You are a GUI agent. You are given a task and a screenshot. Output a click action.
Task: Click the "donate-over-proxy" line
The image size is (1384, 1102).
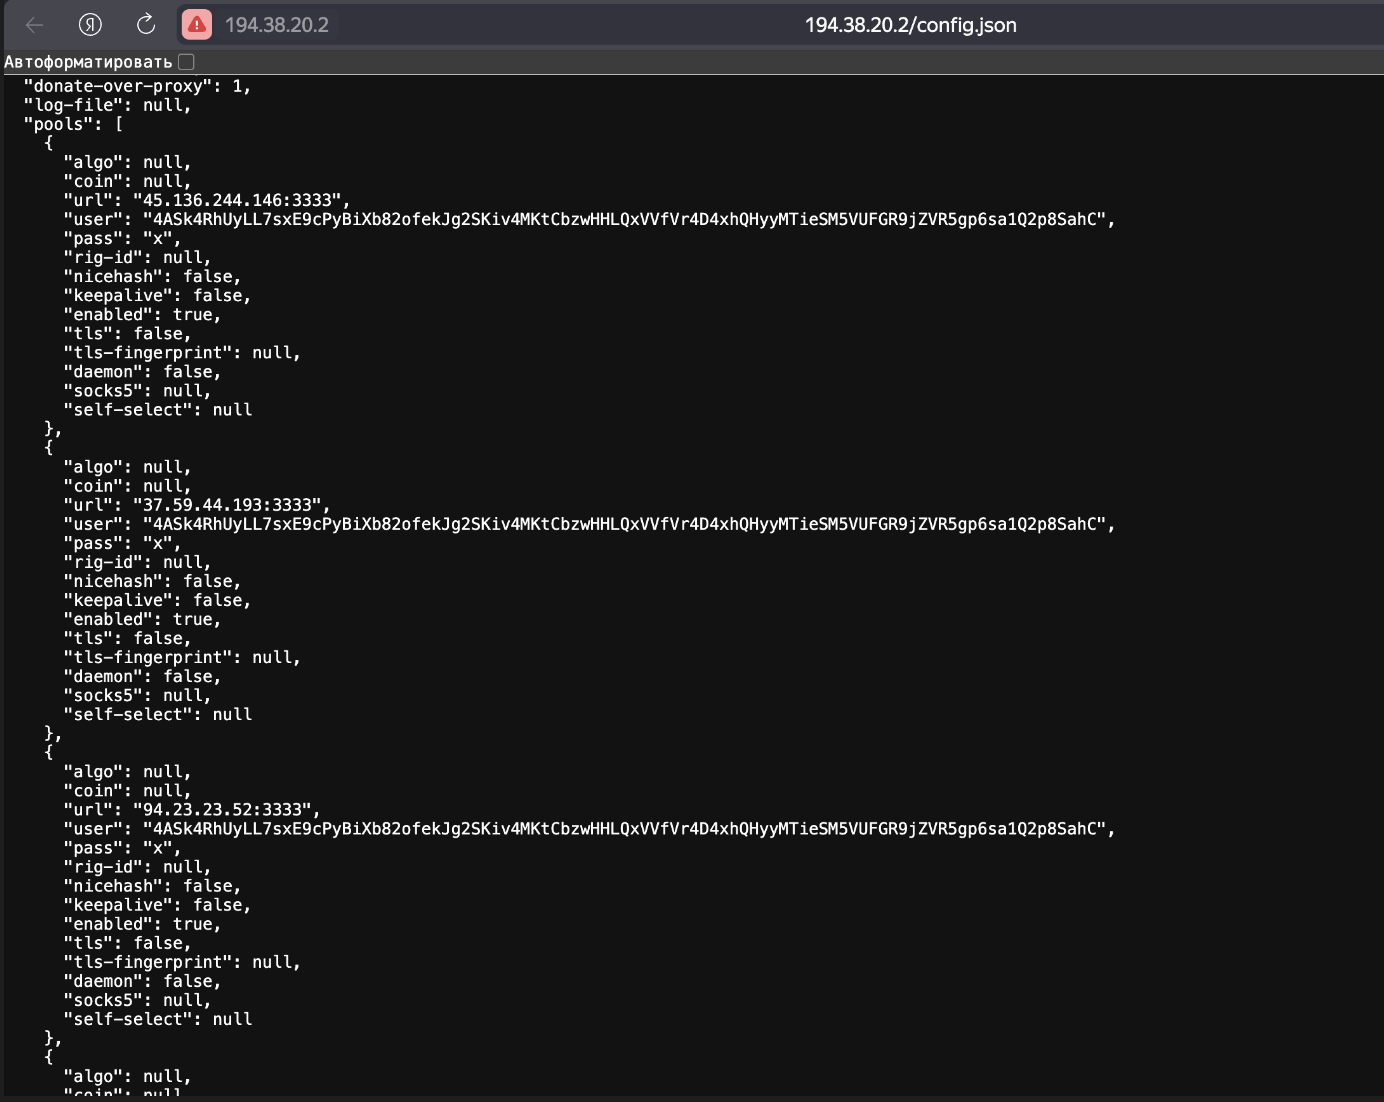(x=137, y=86)
